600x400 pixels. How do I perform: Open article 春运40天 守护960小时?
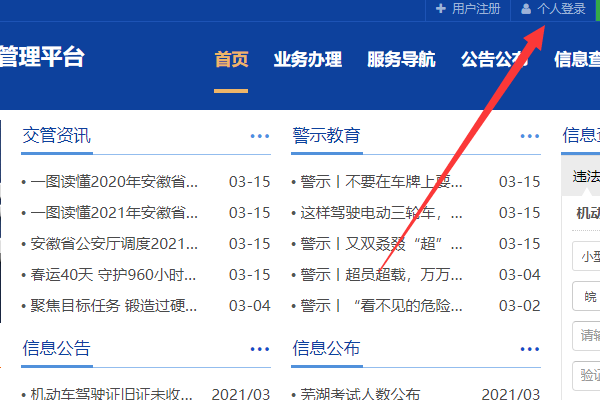click(112, 274)
